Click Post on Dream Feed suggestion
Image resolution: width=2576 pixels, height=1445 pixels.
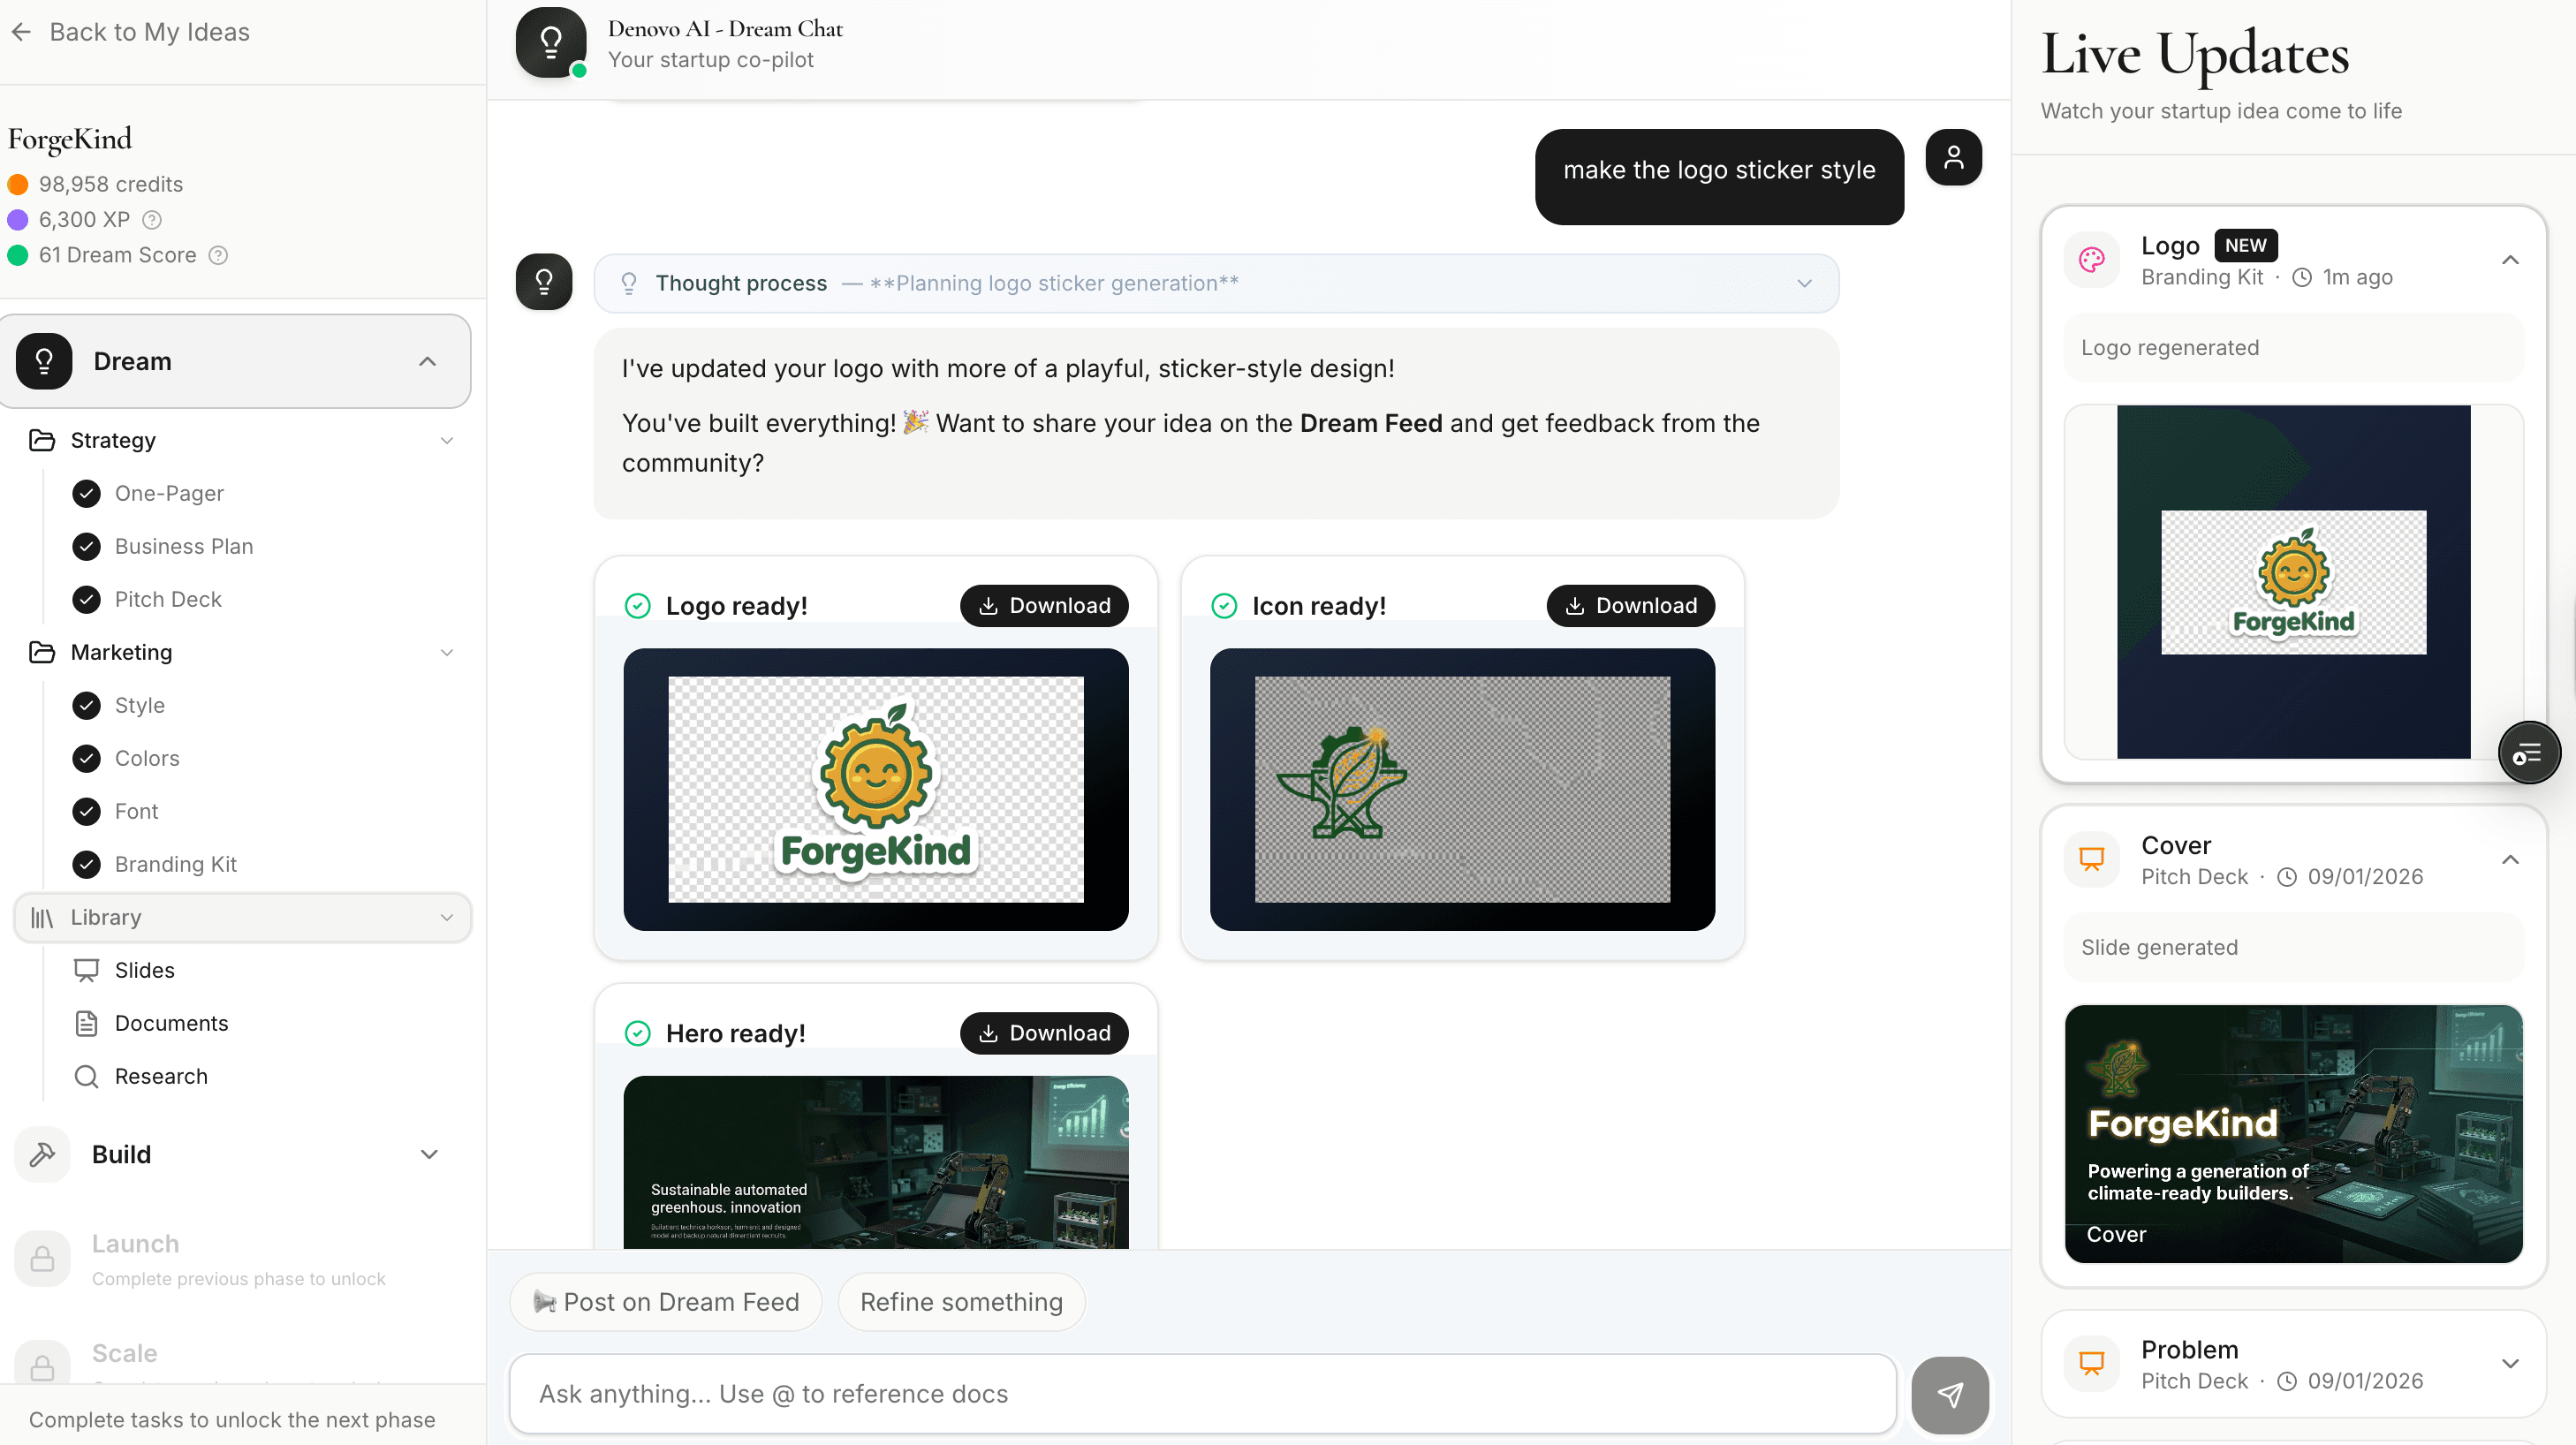[666, 1302]
